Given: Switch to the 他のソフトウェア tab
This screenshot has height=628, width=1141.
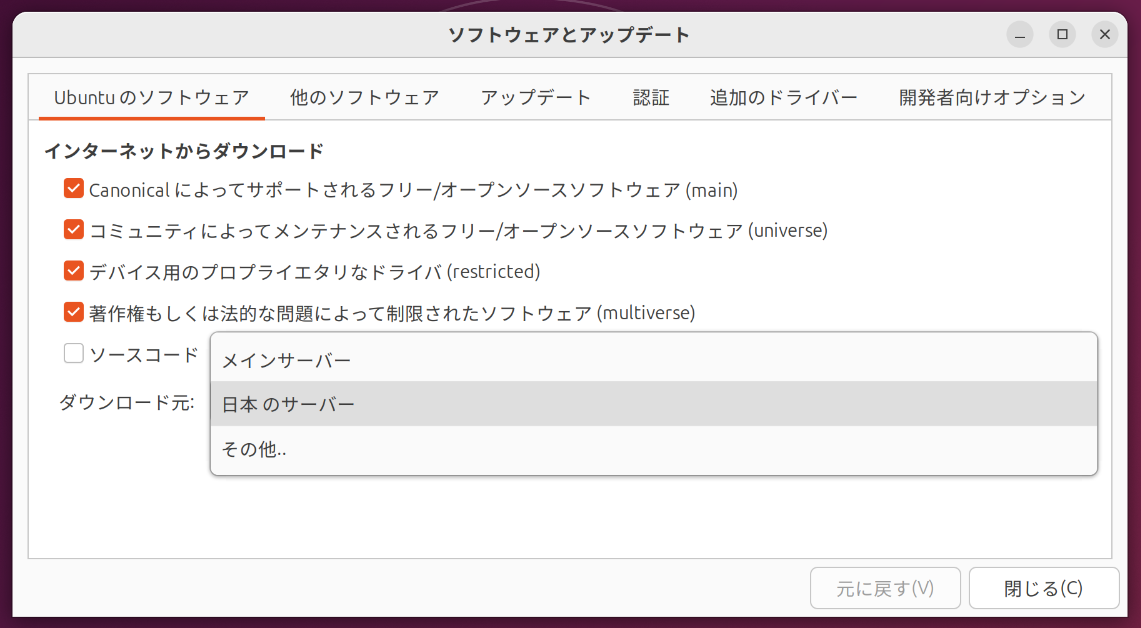Looking at the screenshot, I should (364, 98).
